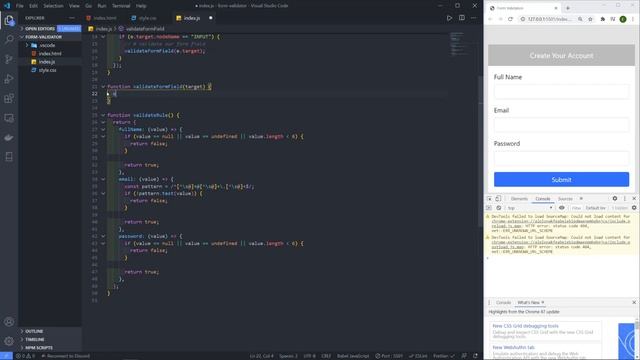Close the DevTools panel

[x=634, y=199]
